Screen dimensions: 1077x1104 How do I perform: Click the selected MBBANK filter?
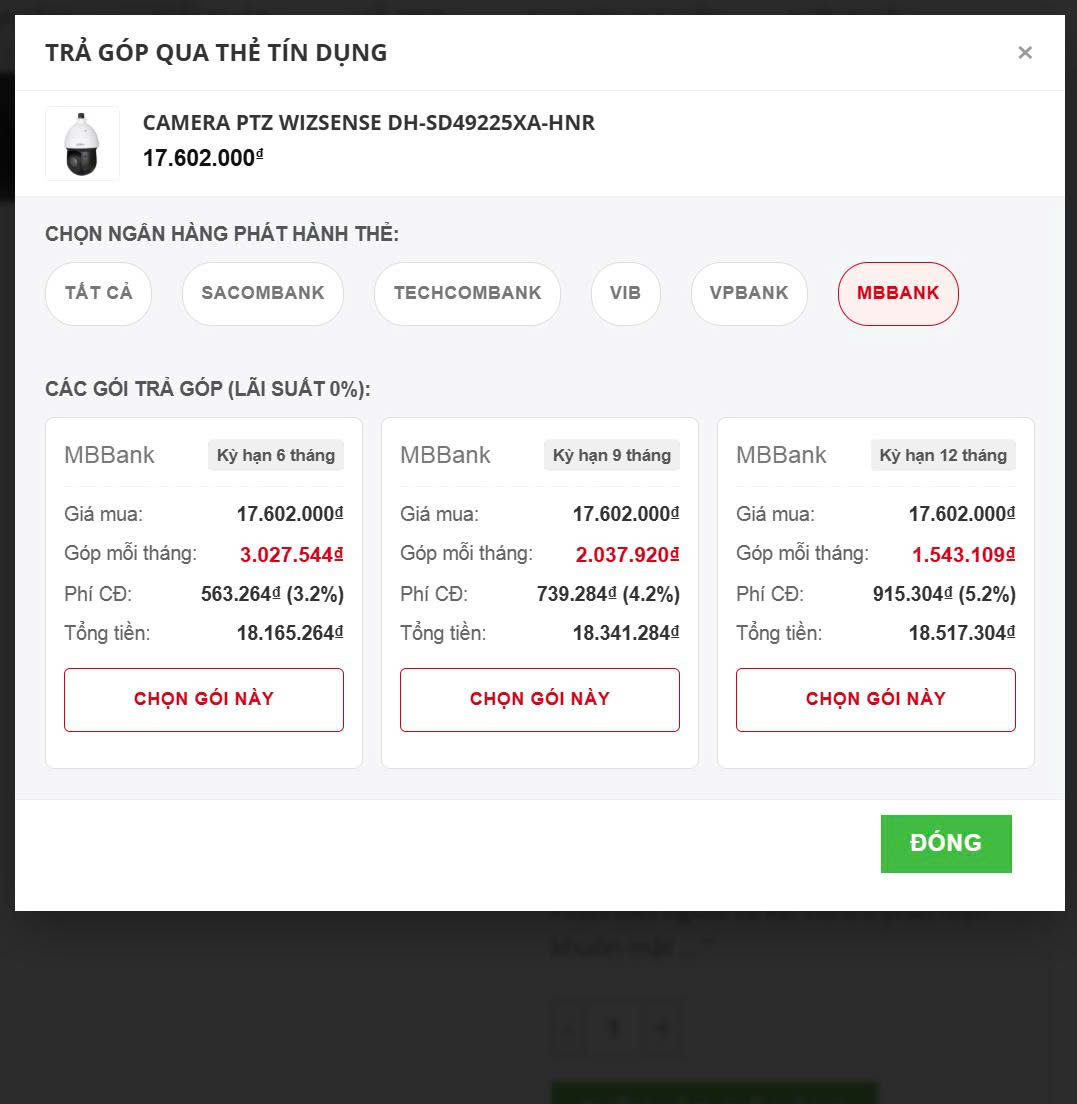tap(898, 293)
